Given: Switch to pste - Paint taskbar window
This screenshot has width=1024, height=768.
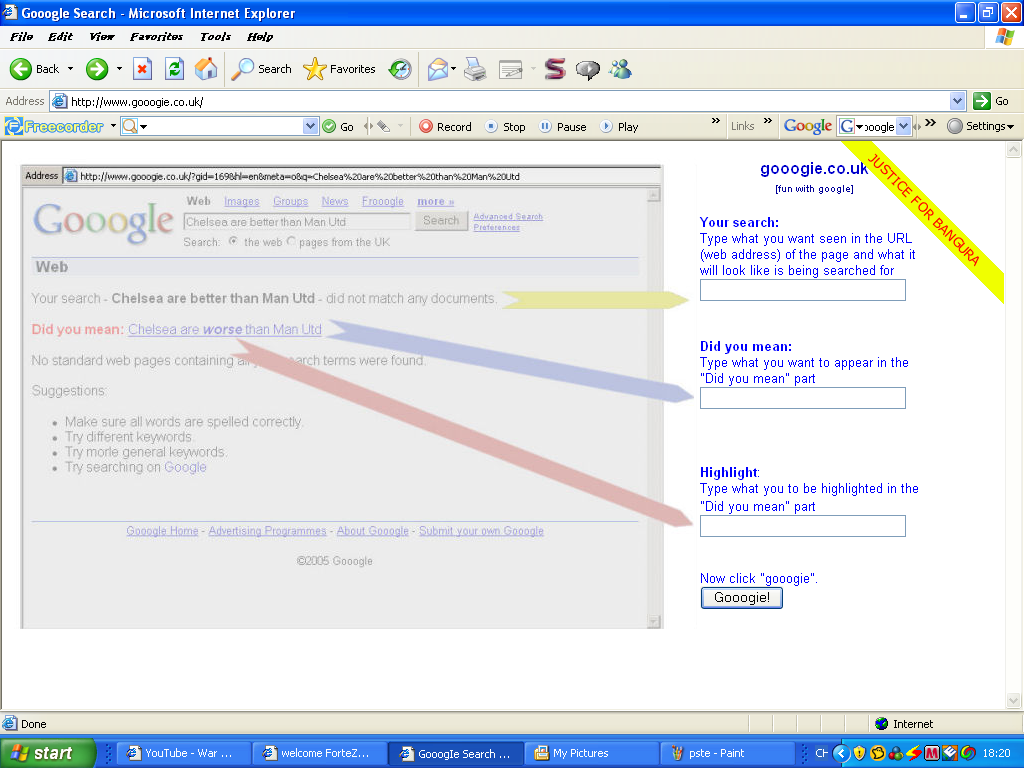Looking at the screenshot, I should coord(728,753).
